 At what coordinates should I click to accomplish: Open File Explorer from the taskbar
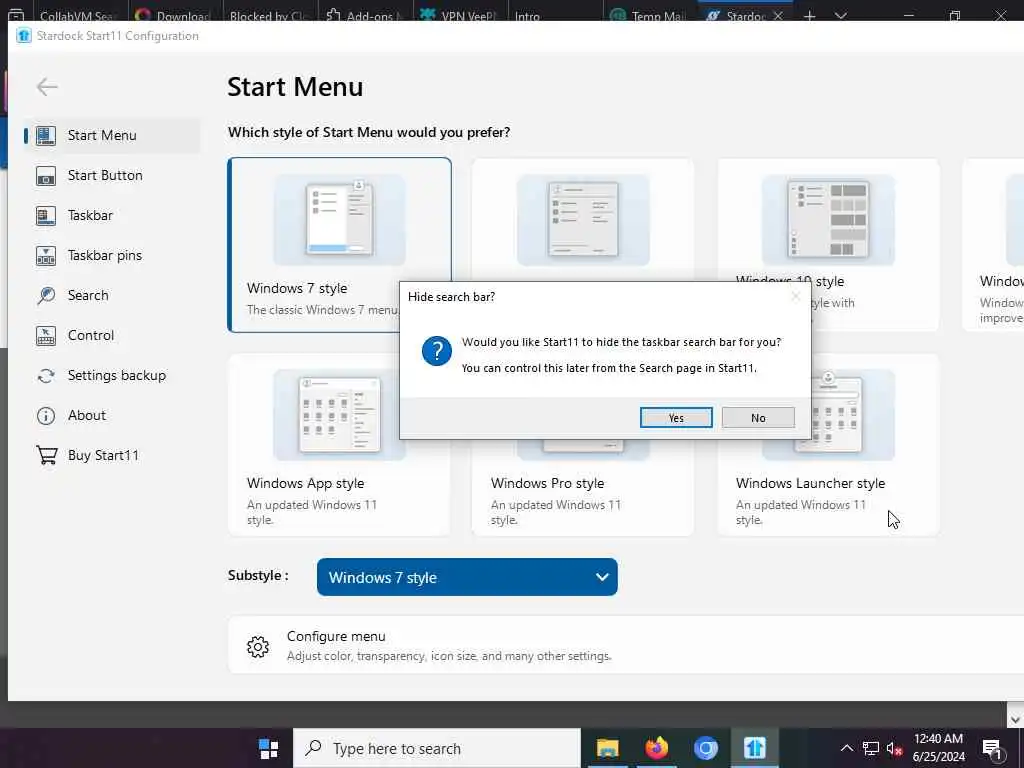[607, 748]
